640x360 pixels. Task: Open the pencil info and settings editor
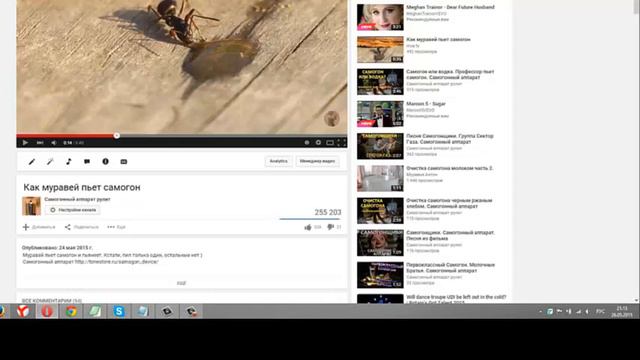coord(31,162)
